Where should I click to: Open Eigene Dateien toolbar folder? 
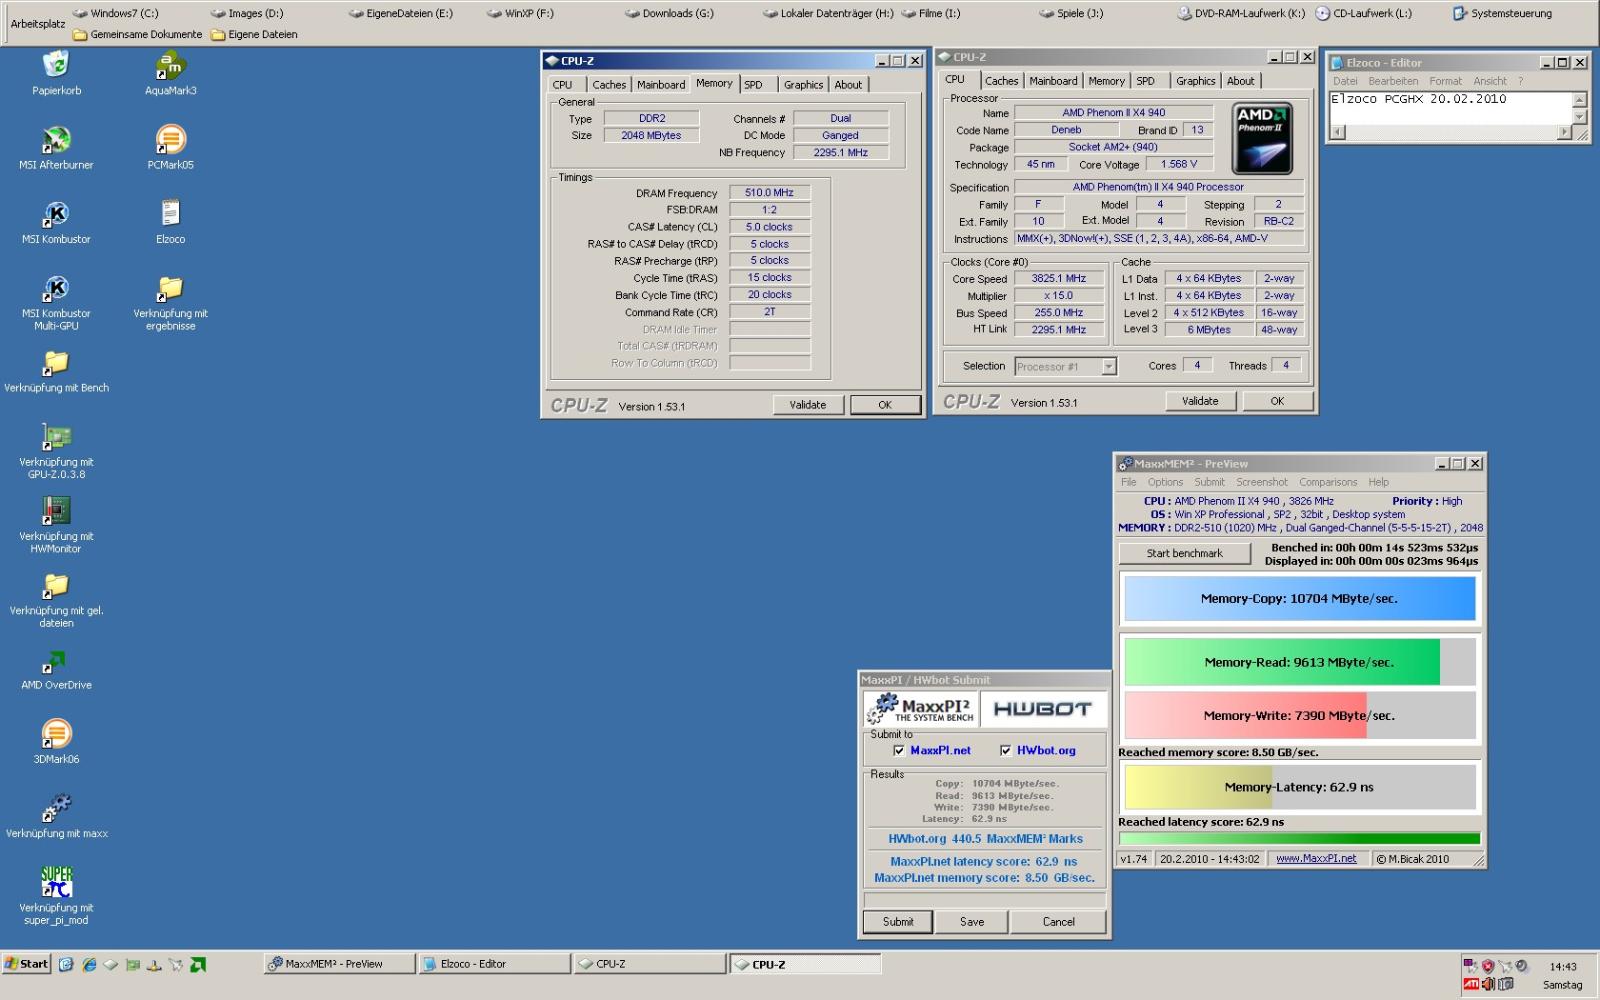254,34
